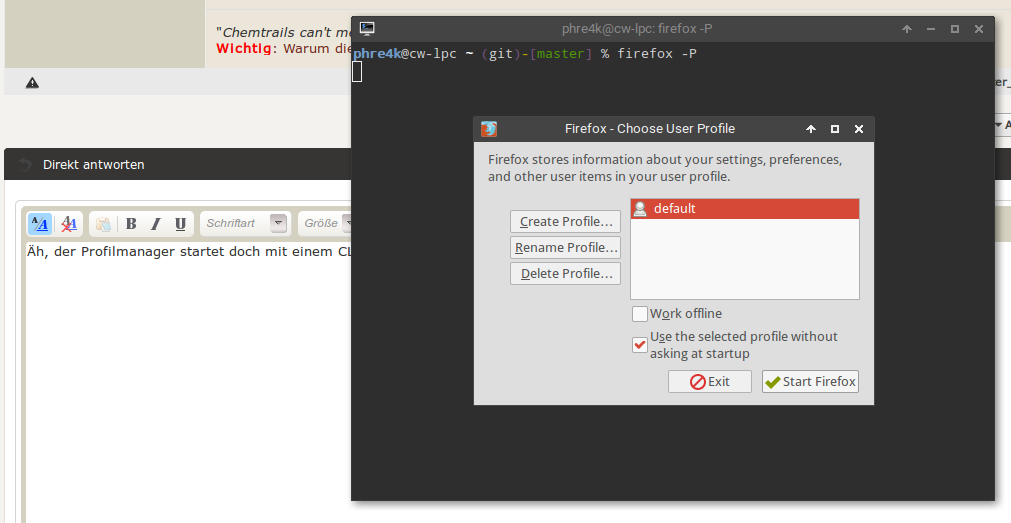
Task: Click the terminal icon in the terminal title bar
Action: (x=367, y=28)
